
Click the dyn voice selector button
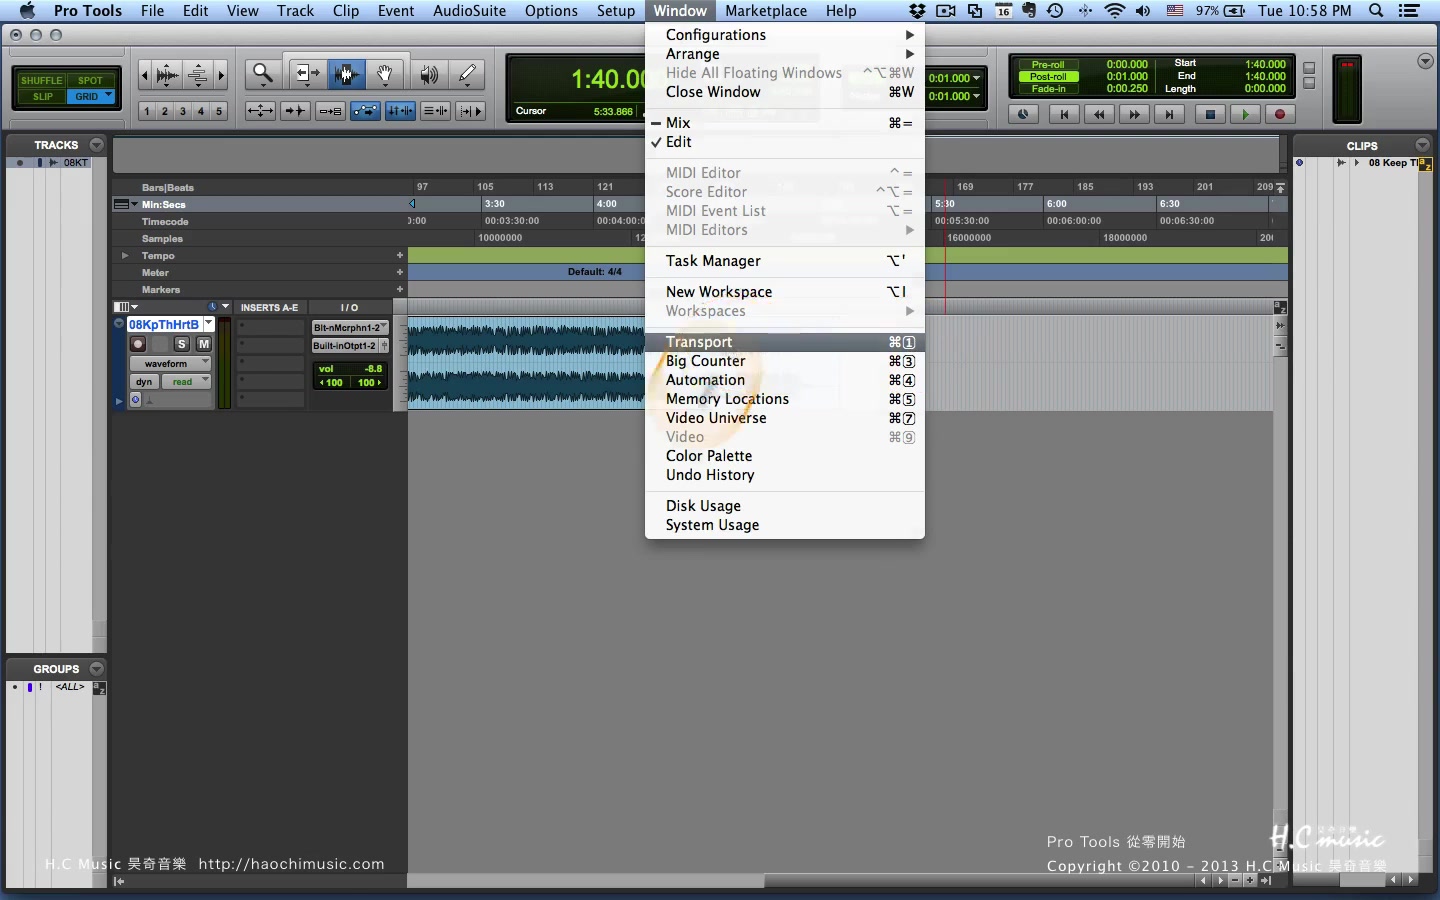pos(144,382)
